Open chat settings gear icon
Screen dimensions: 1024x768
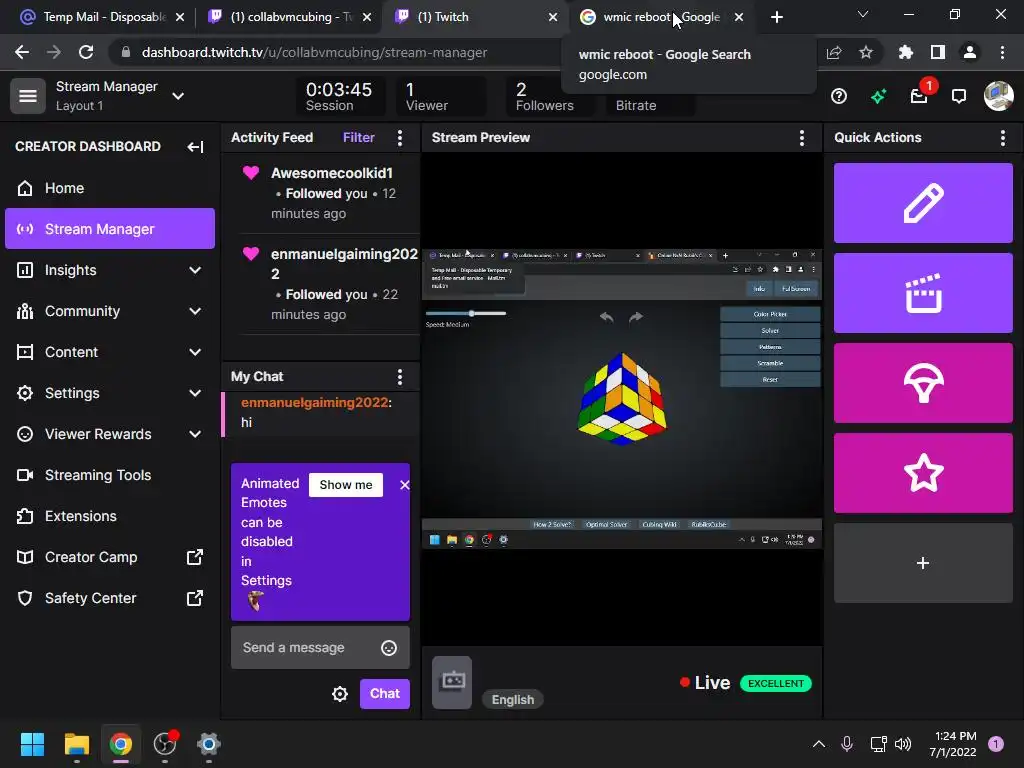[x=340, y=694]
